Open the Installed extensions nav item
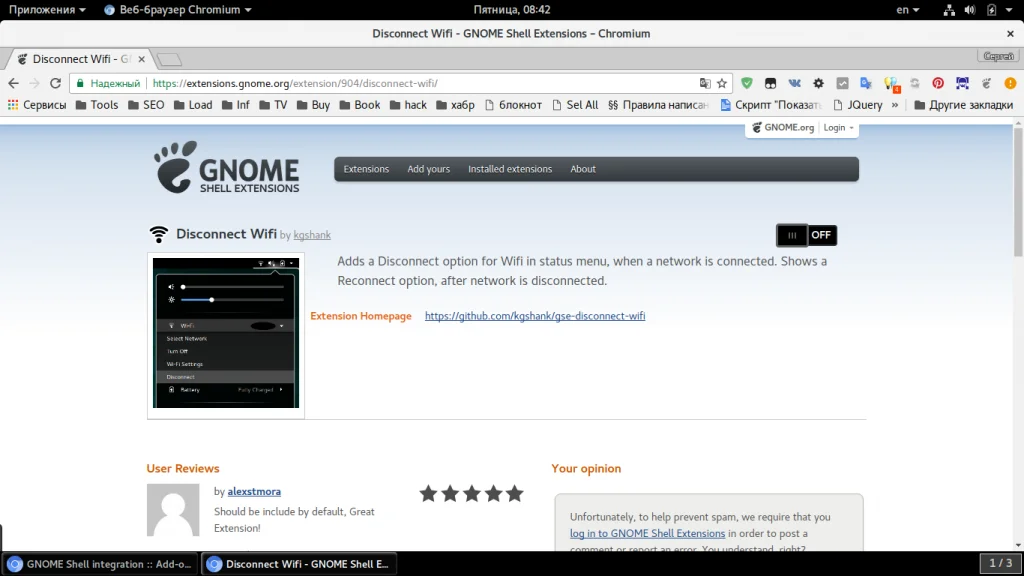1024x576 pixels. point(510,169)
